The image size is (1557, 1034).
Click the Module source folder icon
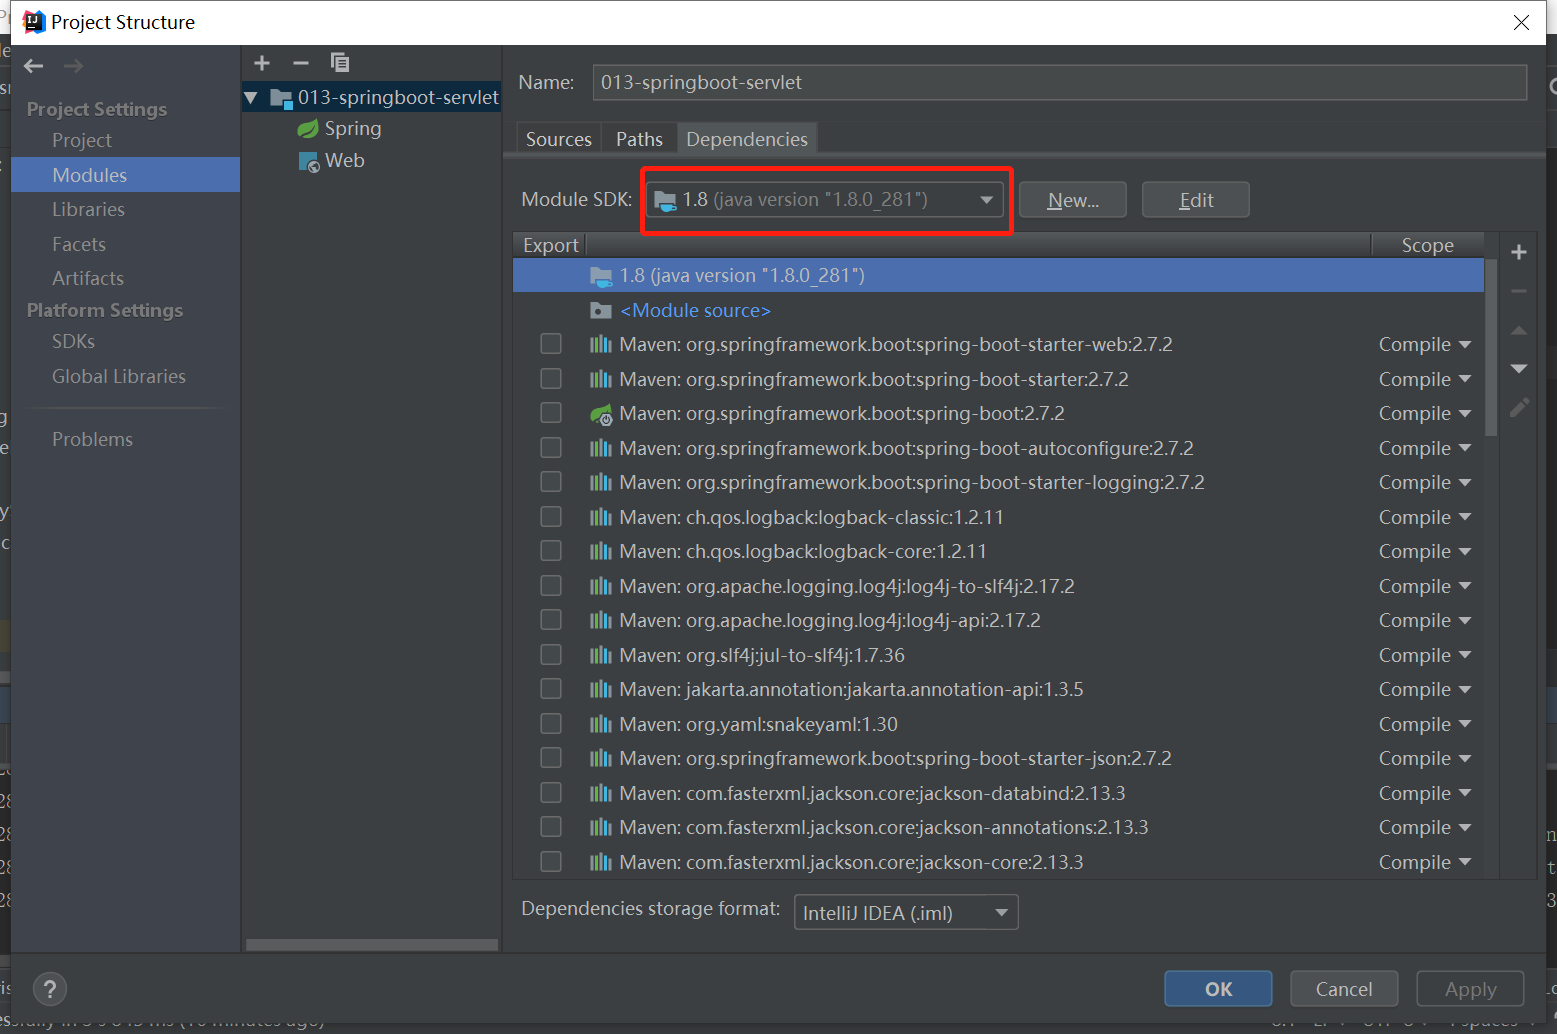[601, 311]
